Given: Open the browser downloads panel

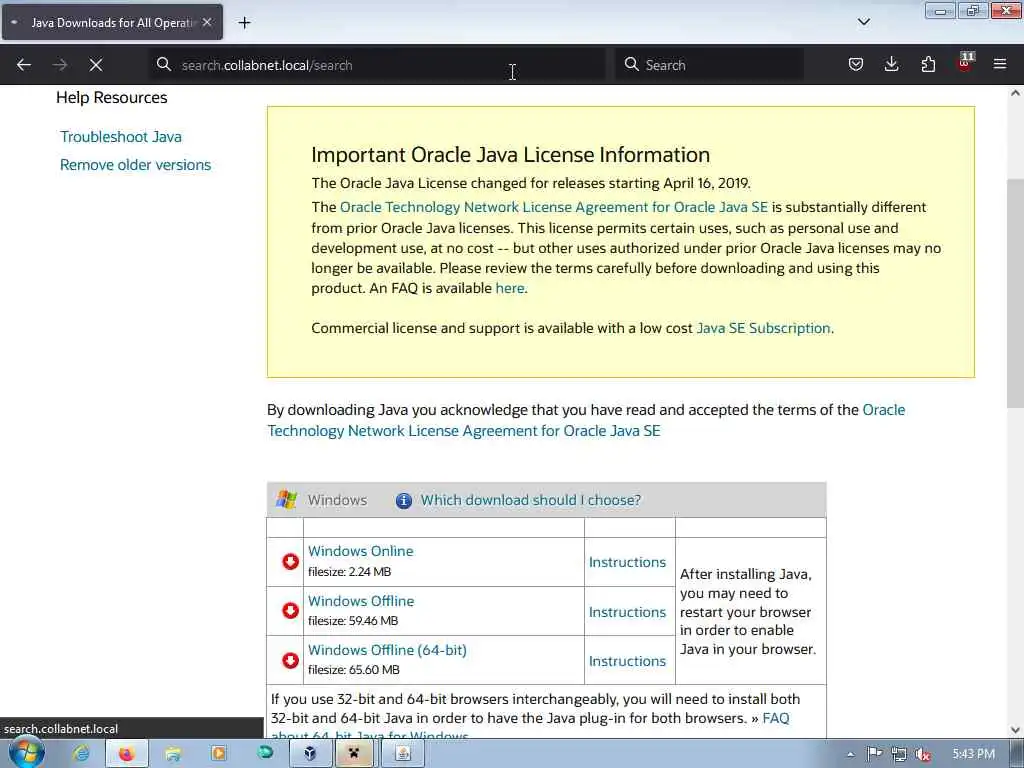Looking at the screenshot, I should pyautogui.click(x=891, y=64).
